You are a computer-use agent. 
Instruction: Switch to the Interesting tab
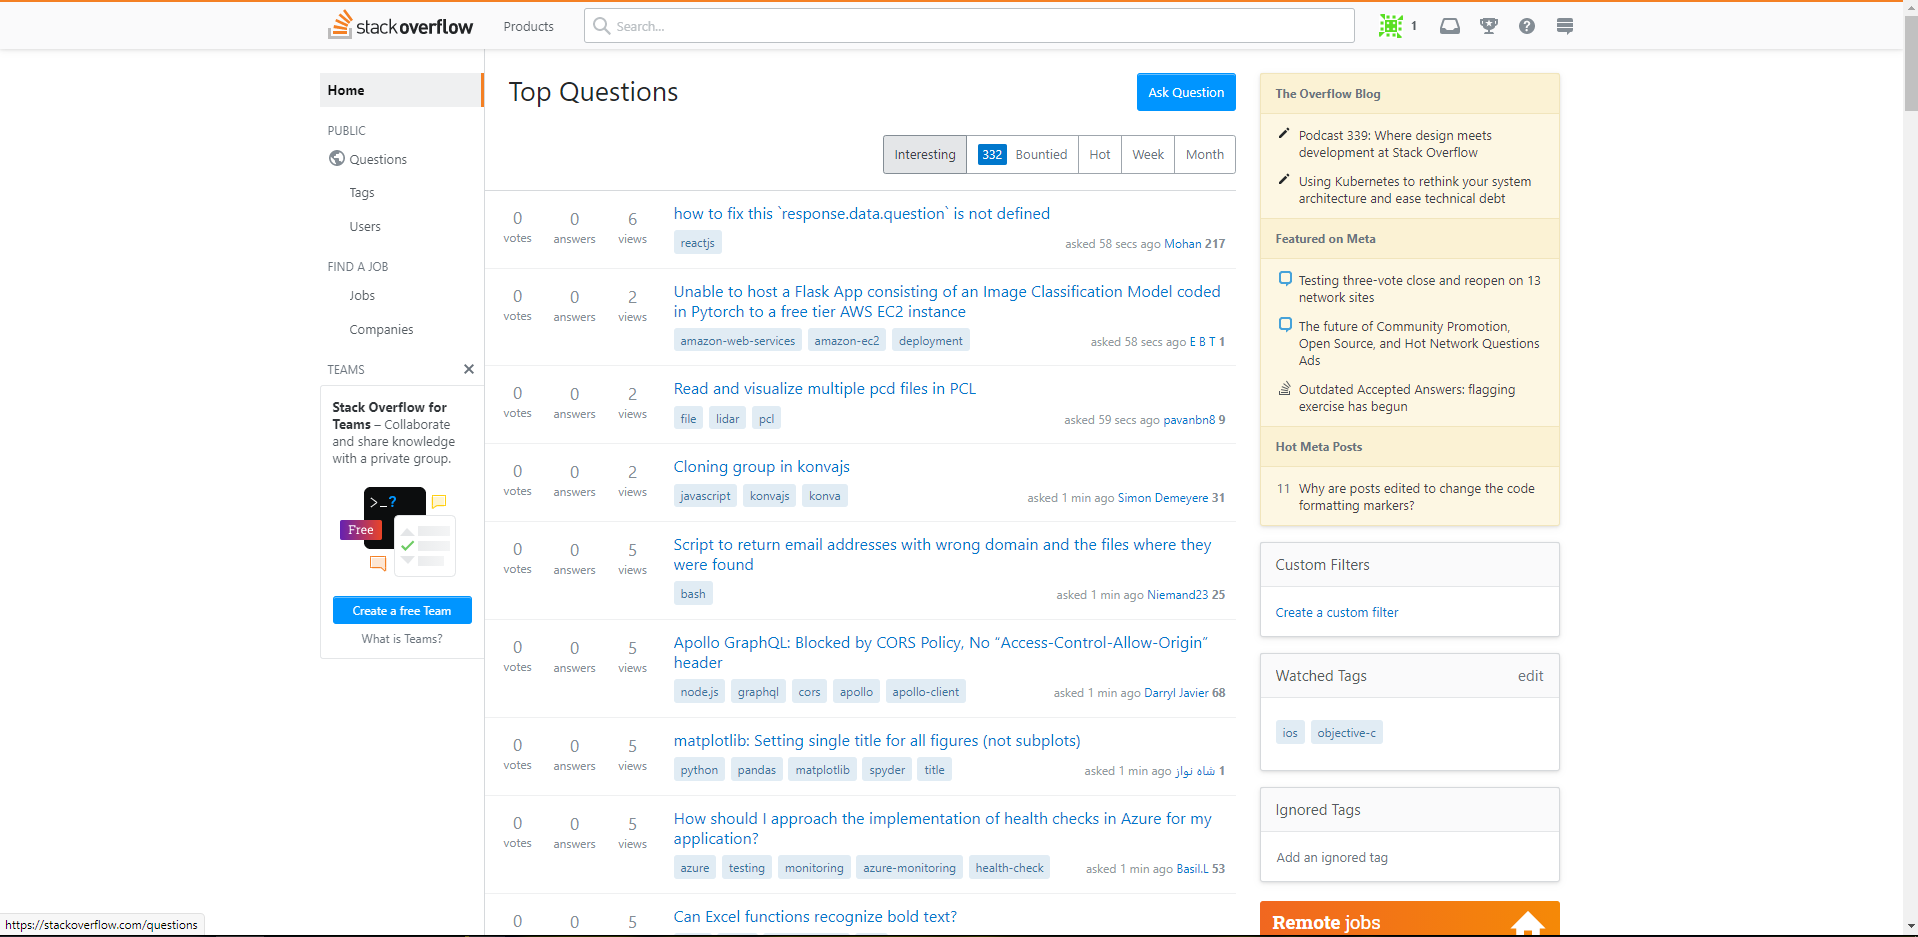tap(925, 154)
